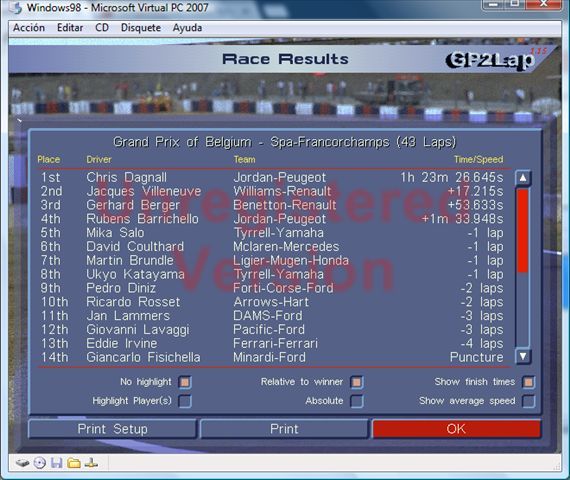
Task: Open the Acción menu
Action: (x=29, y=28)
